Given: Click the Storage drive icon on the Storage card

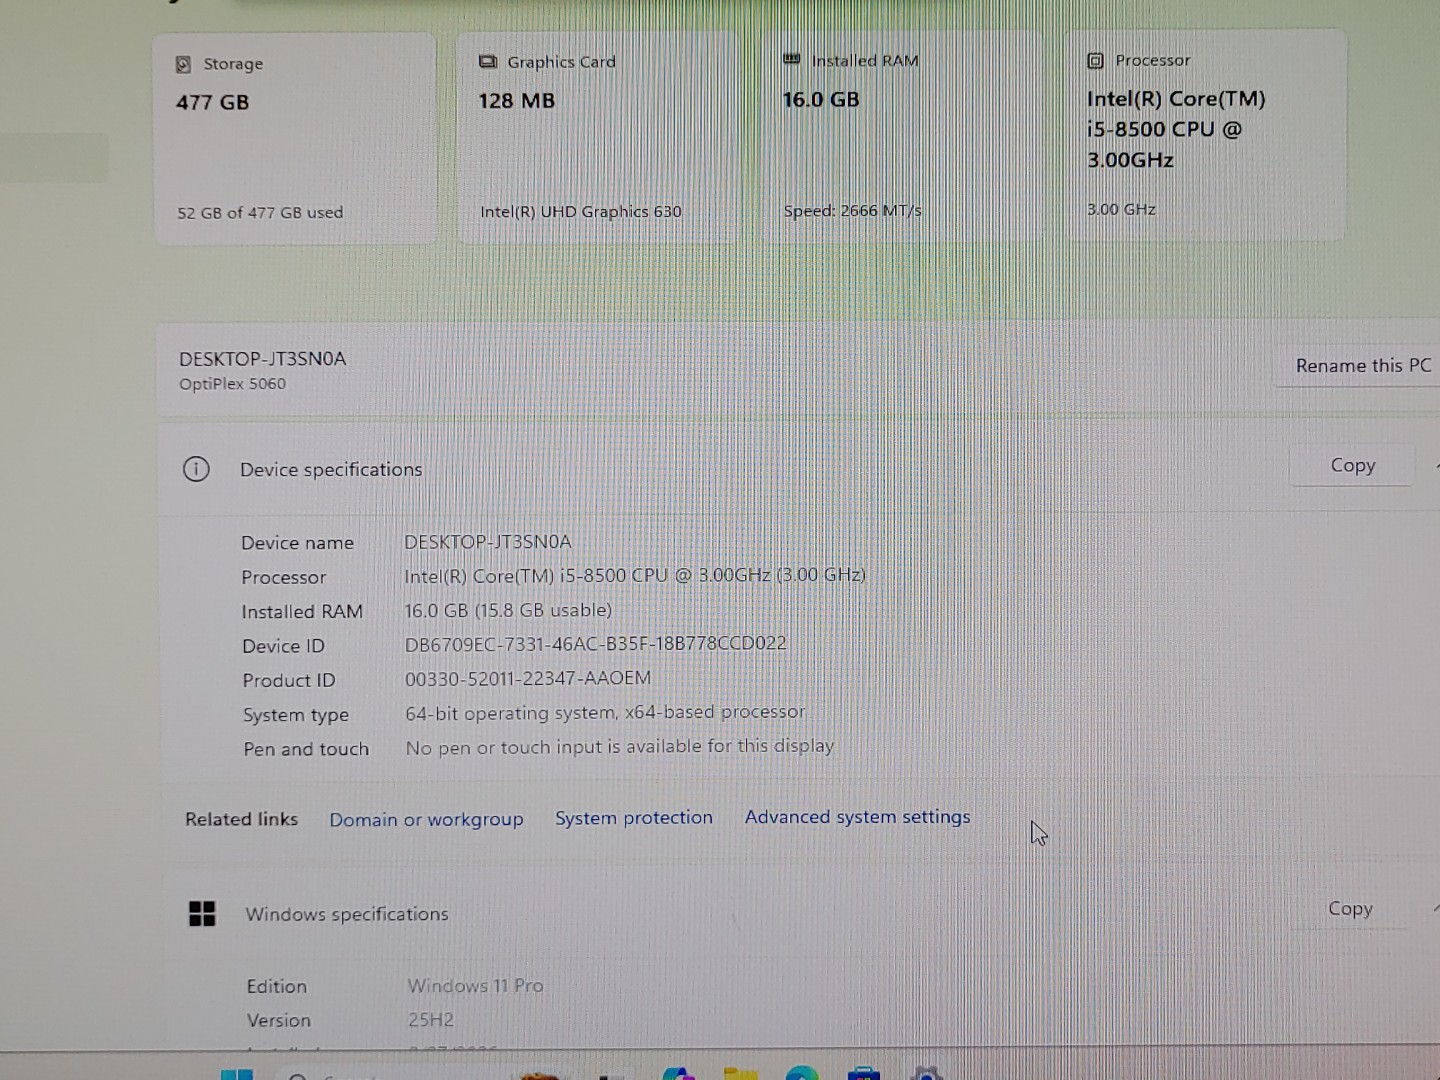Looking at the screenshot, I should (182, 63).
